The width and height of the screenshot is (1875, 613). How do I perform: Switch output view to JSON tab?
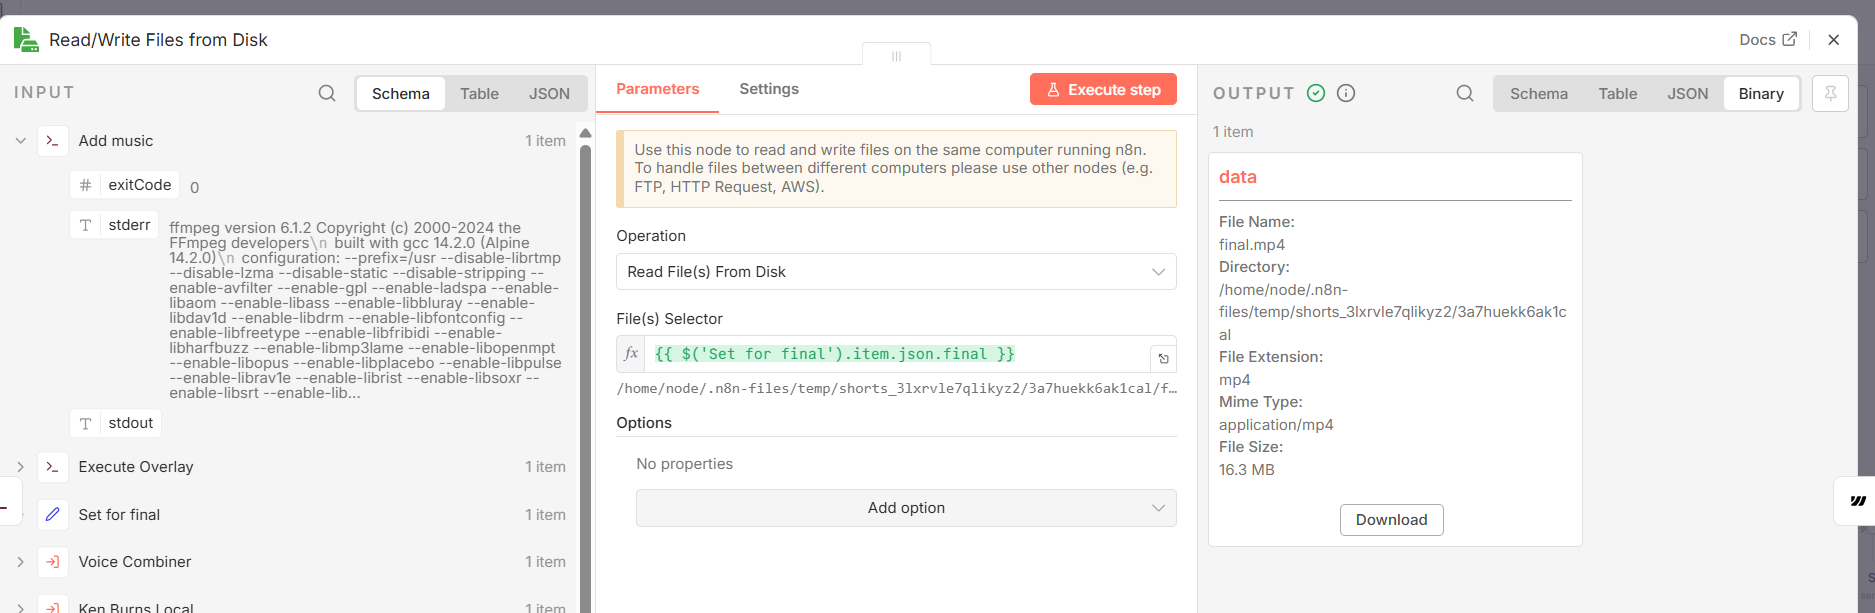(x=1687, y=94)
